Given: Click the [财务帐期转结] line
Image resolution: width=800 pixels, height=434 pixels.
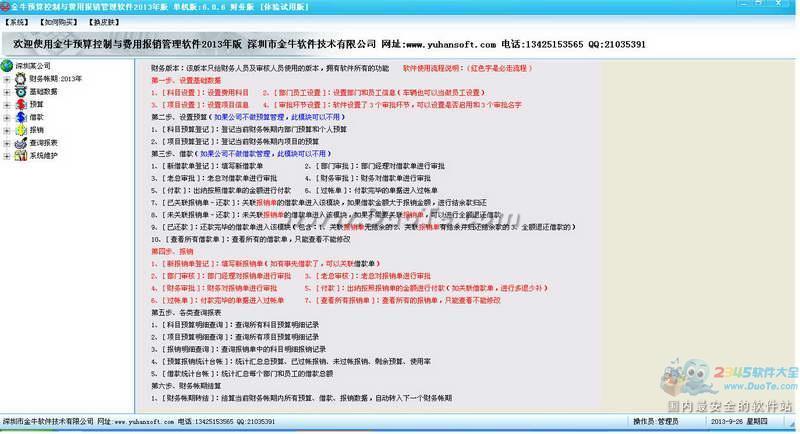Looking at the screenshot, I should click(302, 398).
